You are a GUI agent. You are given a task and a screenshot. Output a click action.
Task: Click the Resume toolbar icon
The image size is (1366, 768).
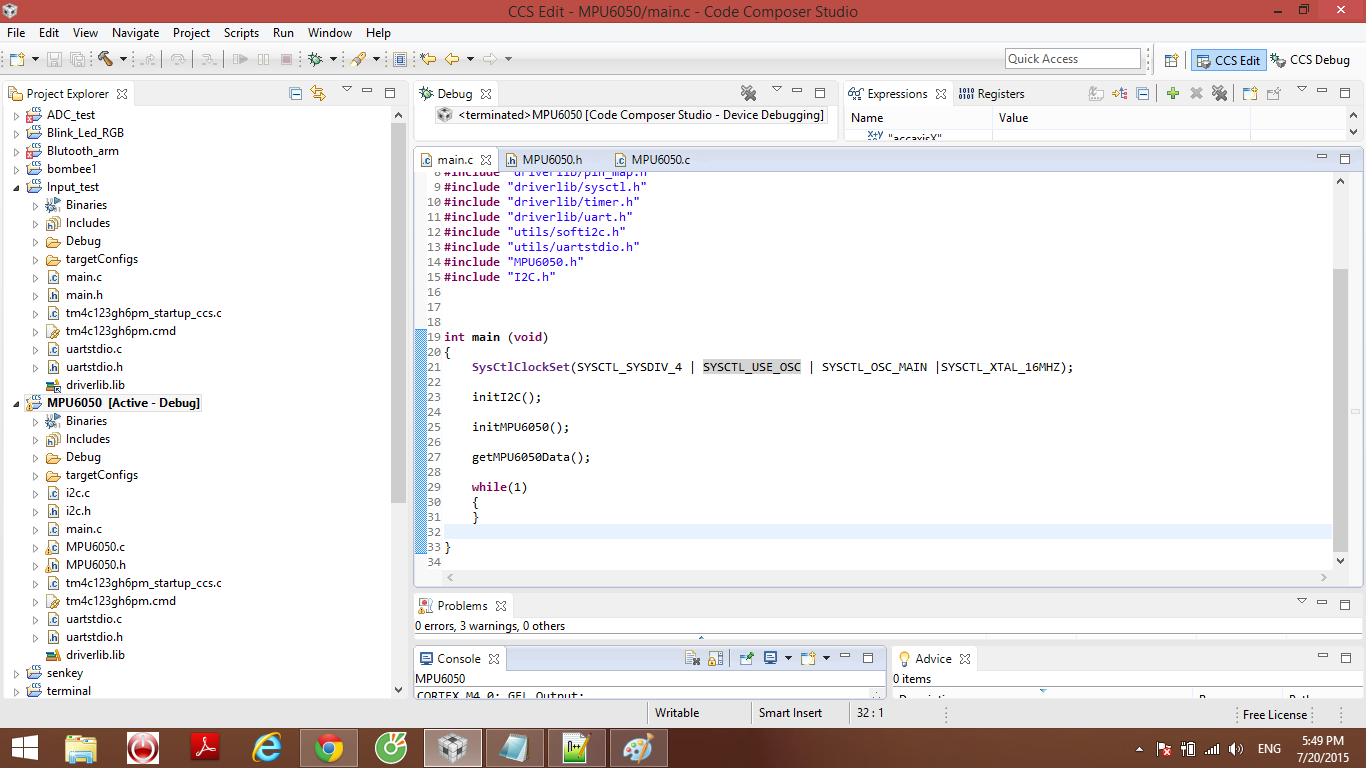pyautogui.click(x=240, y=59)
